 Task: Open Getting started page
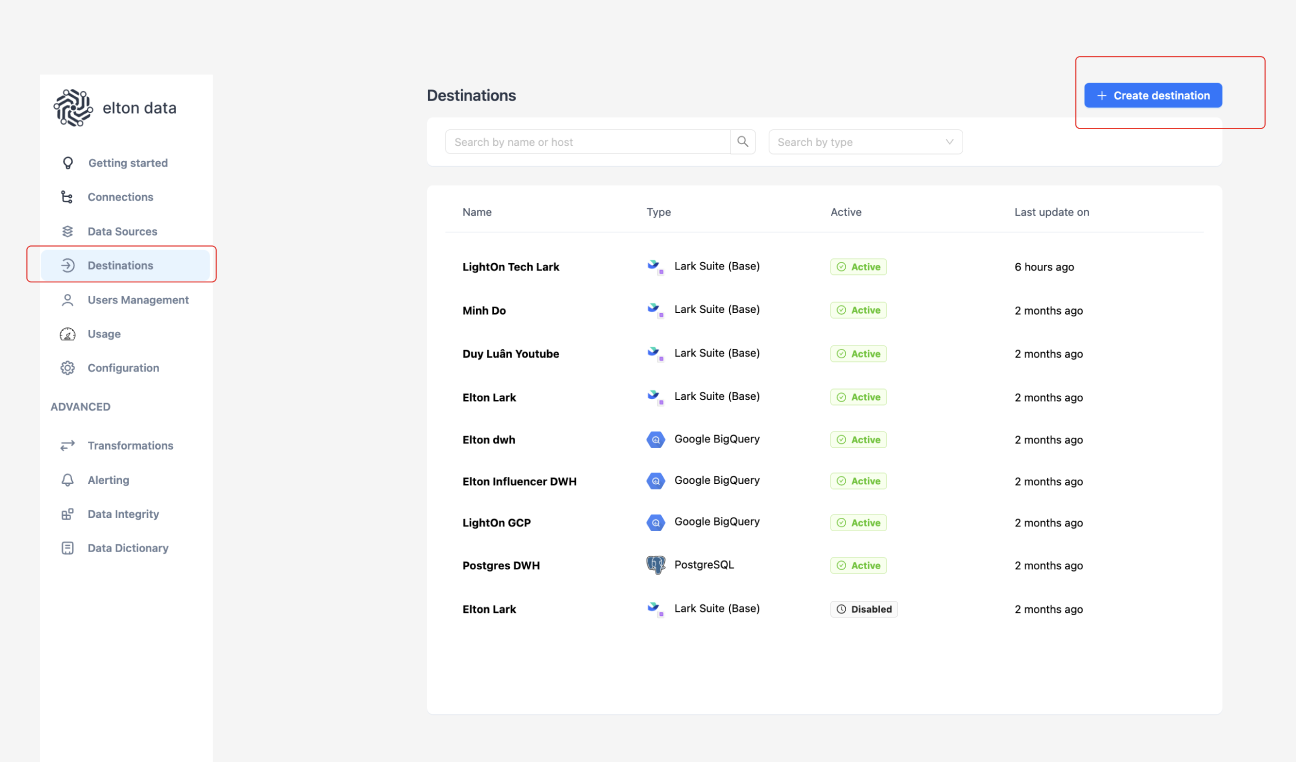coord(128,163)
